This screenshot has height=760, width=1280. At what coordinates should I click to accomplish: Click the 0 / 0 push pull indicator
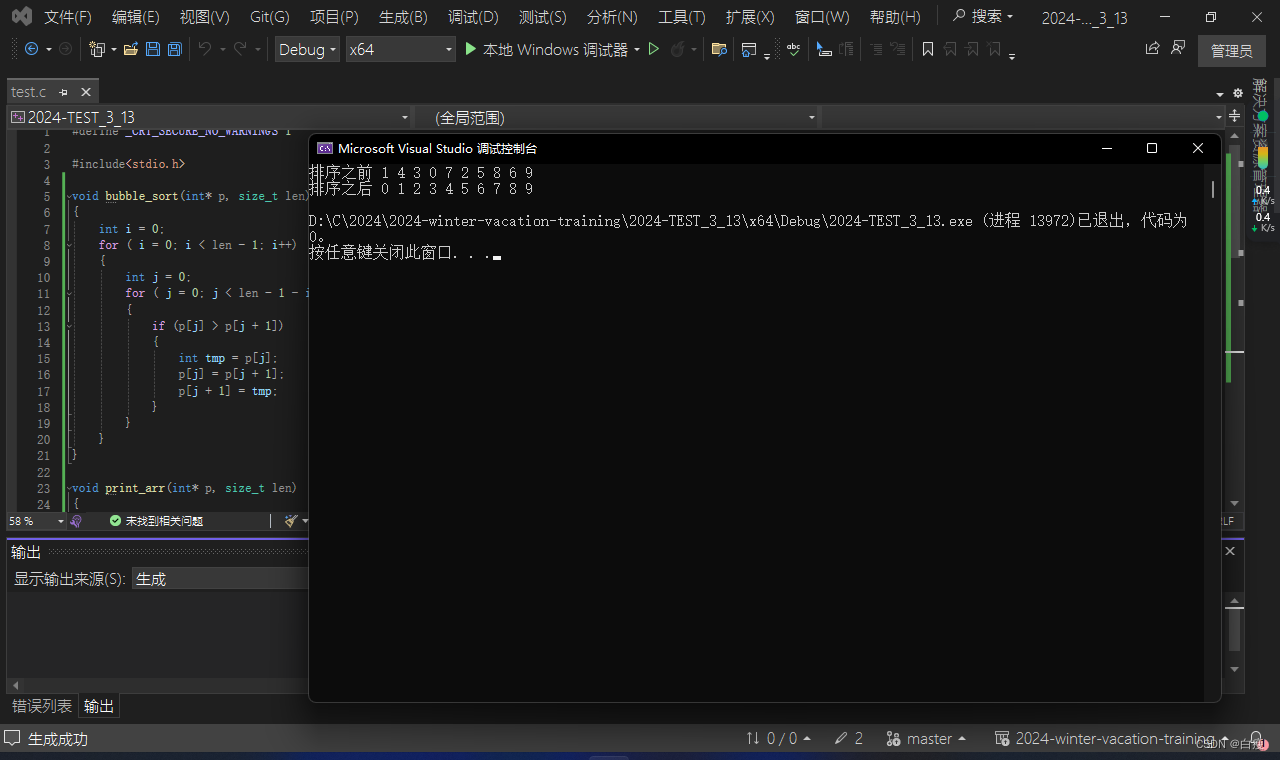[780, 739]
